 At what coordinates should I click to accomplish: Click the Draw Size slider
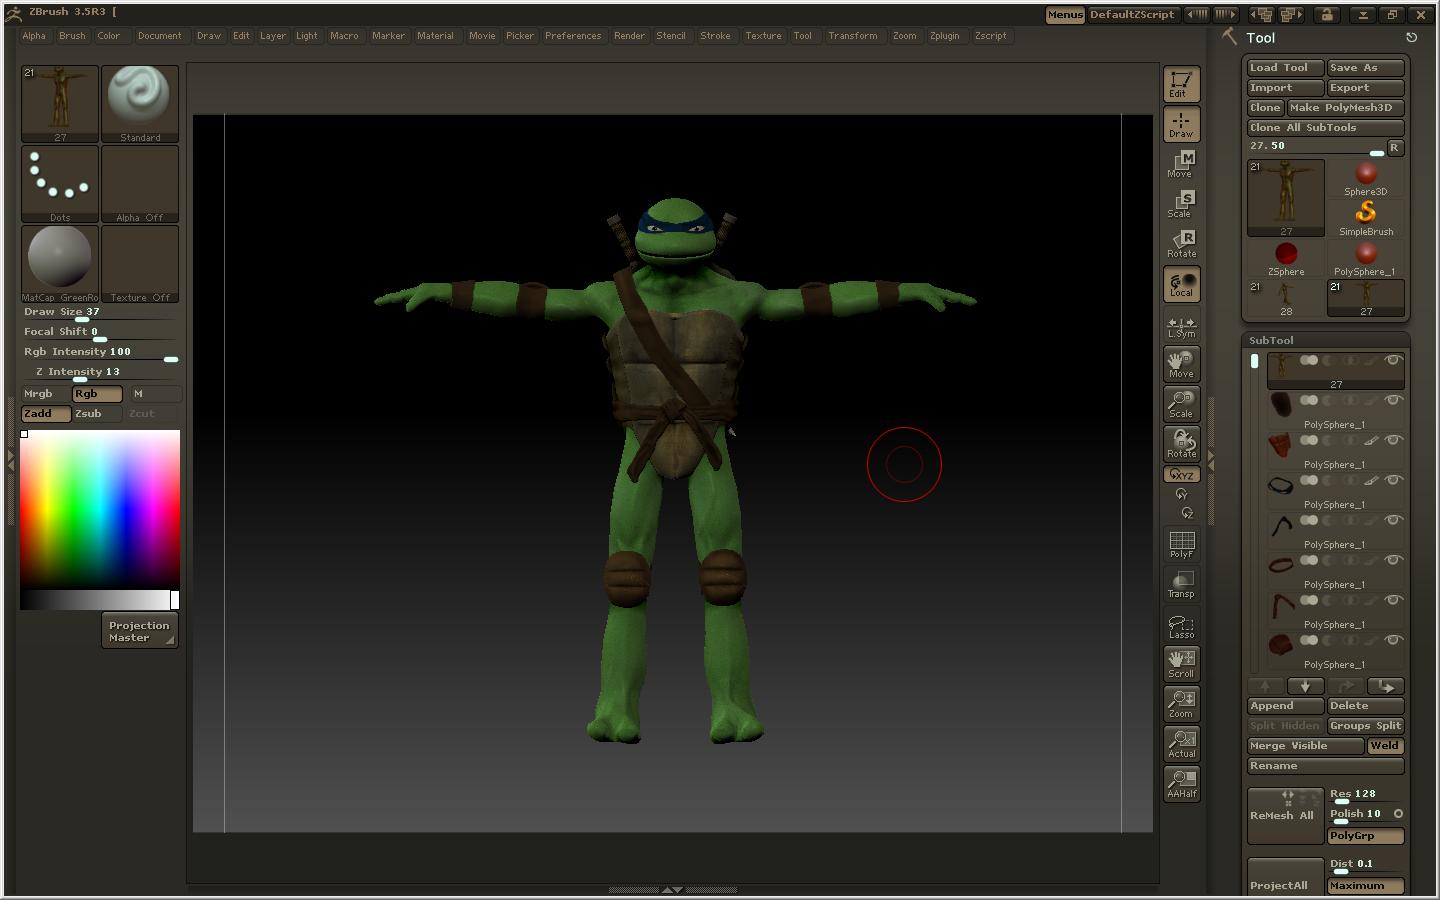pos(100,314)
